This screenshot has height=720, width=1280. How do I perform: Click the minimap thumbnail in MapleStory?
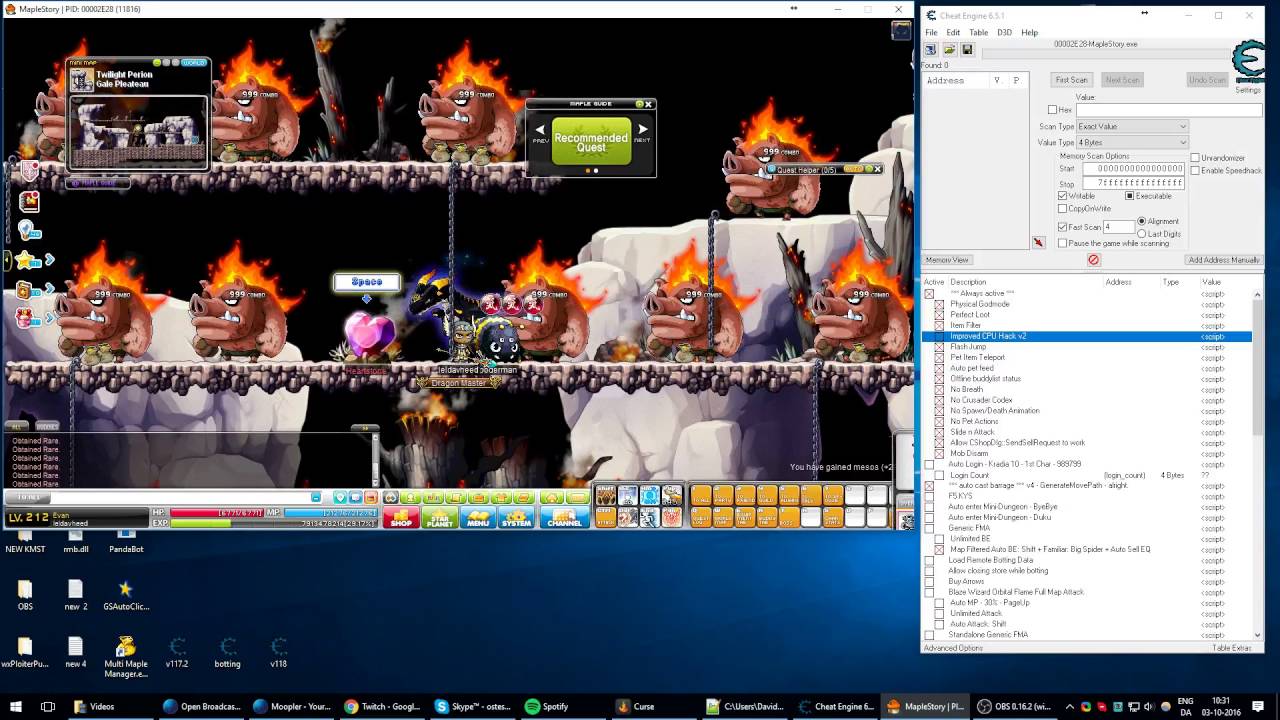137,133
